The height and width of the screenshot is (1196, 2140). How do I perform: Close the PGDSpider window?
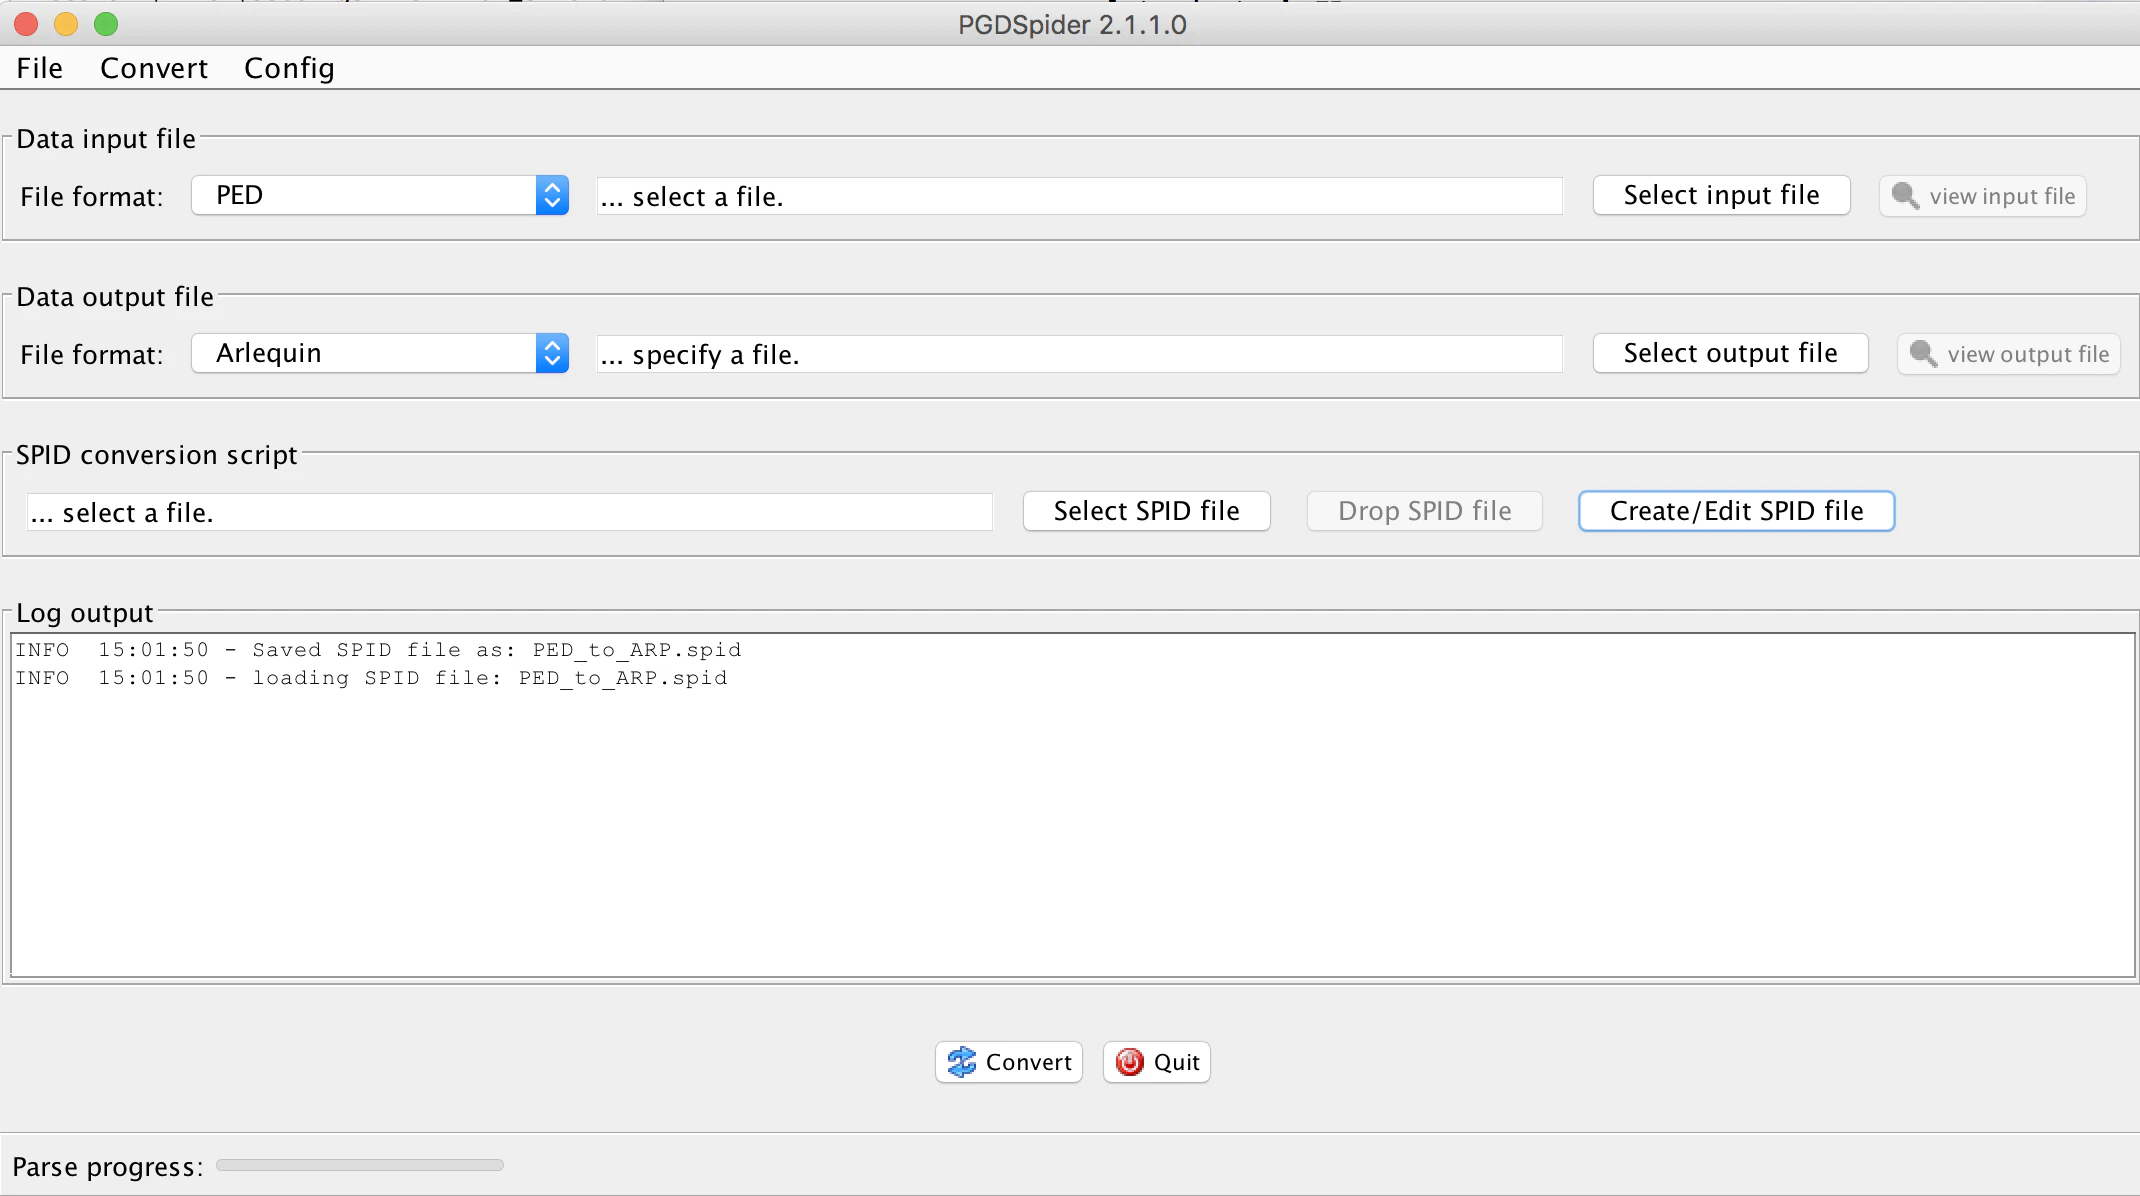tap(26, 24)
